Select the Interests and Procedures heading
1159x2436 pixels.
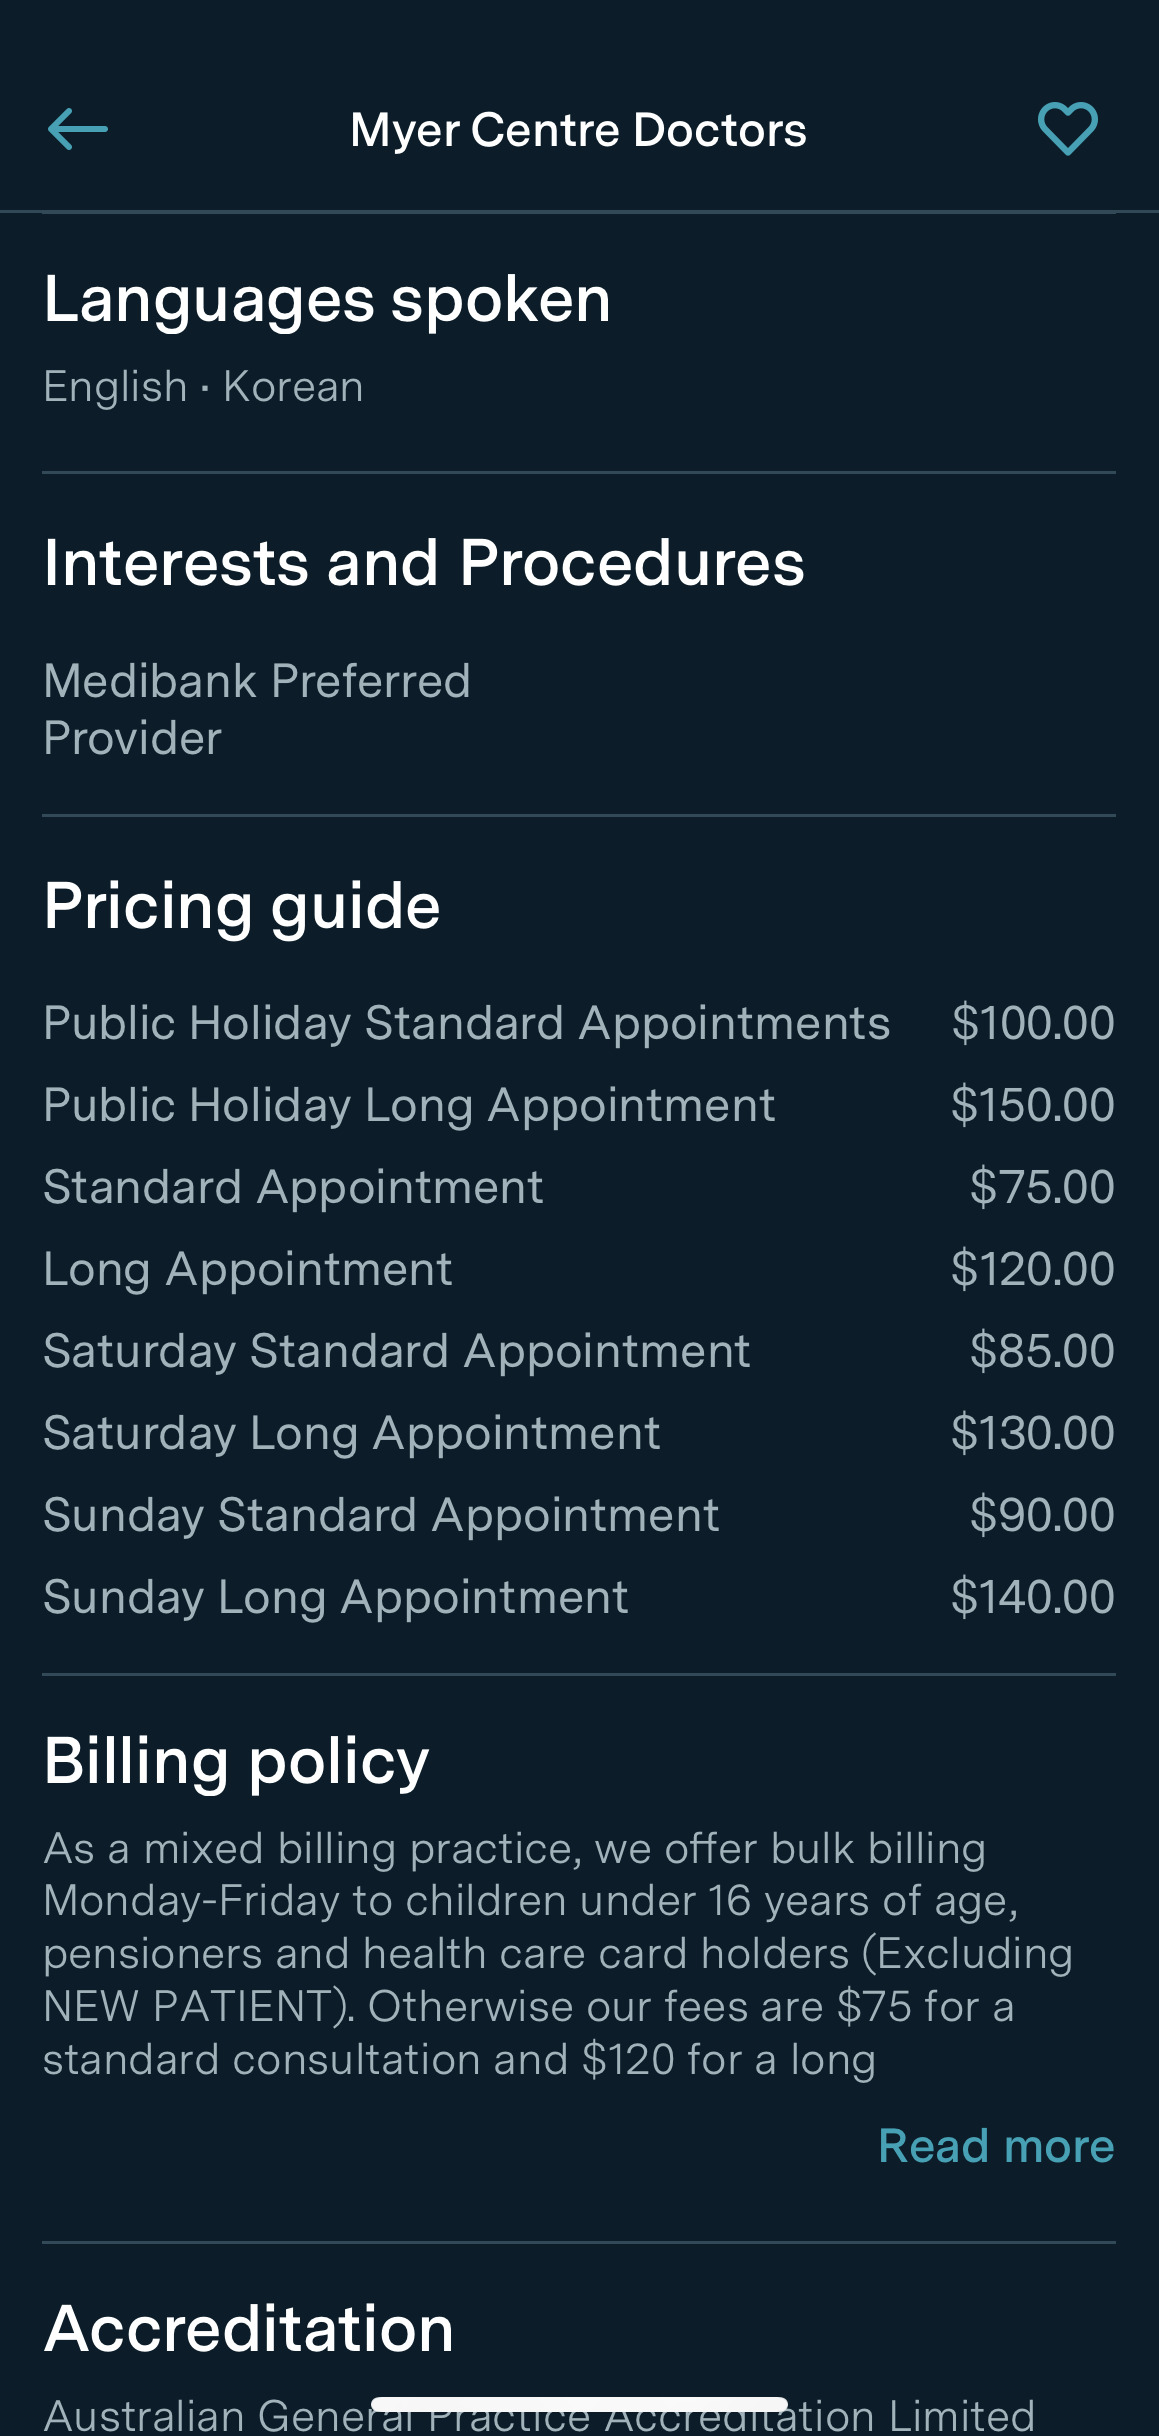click(424, 563)
